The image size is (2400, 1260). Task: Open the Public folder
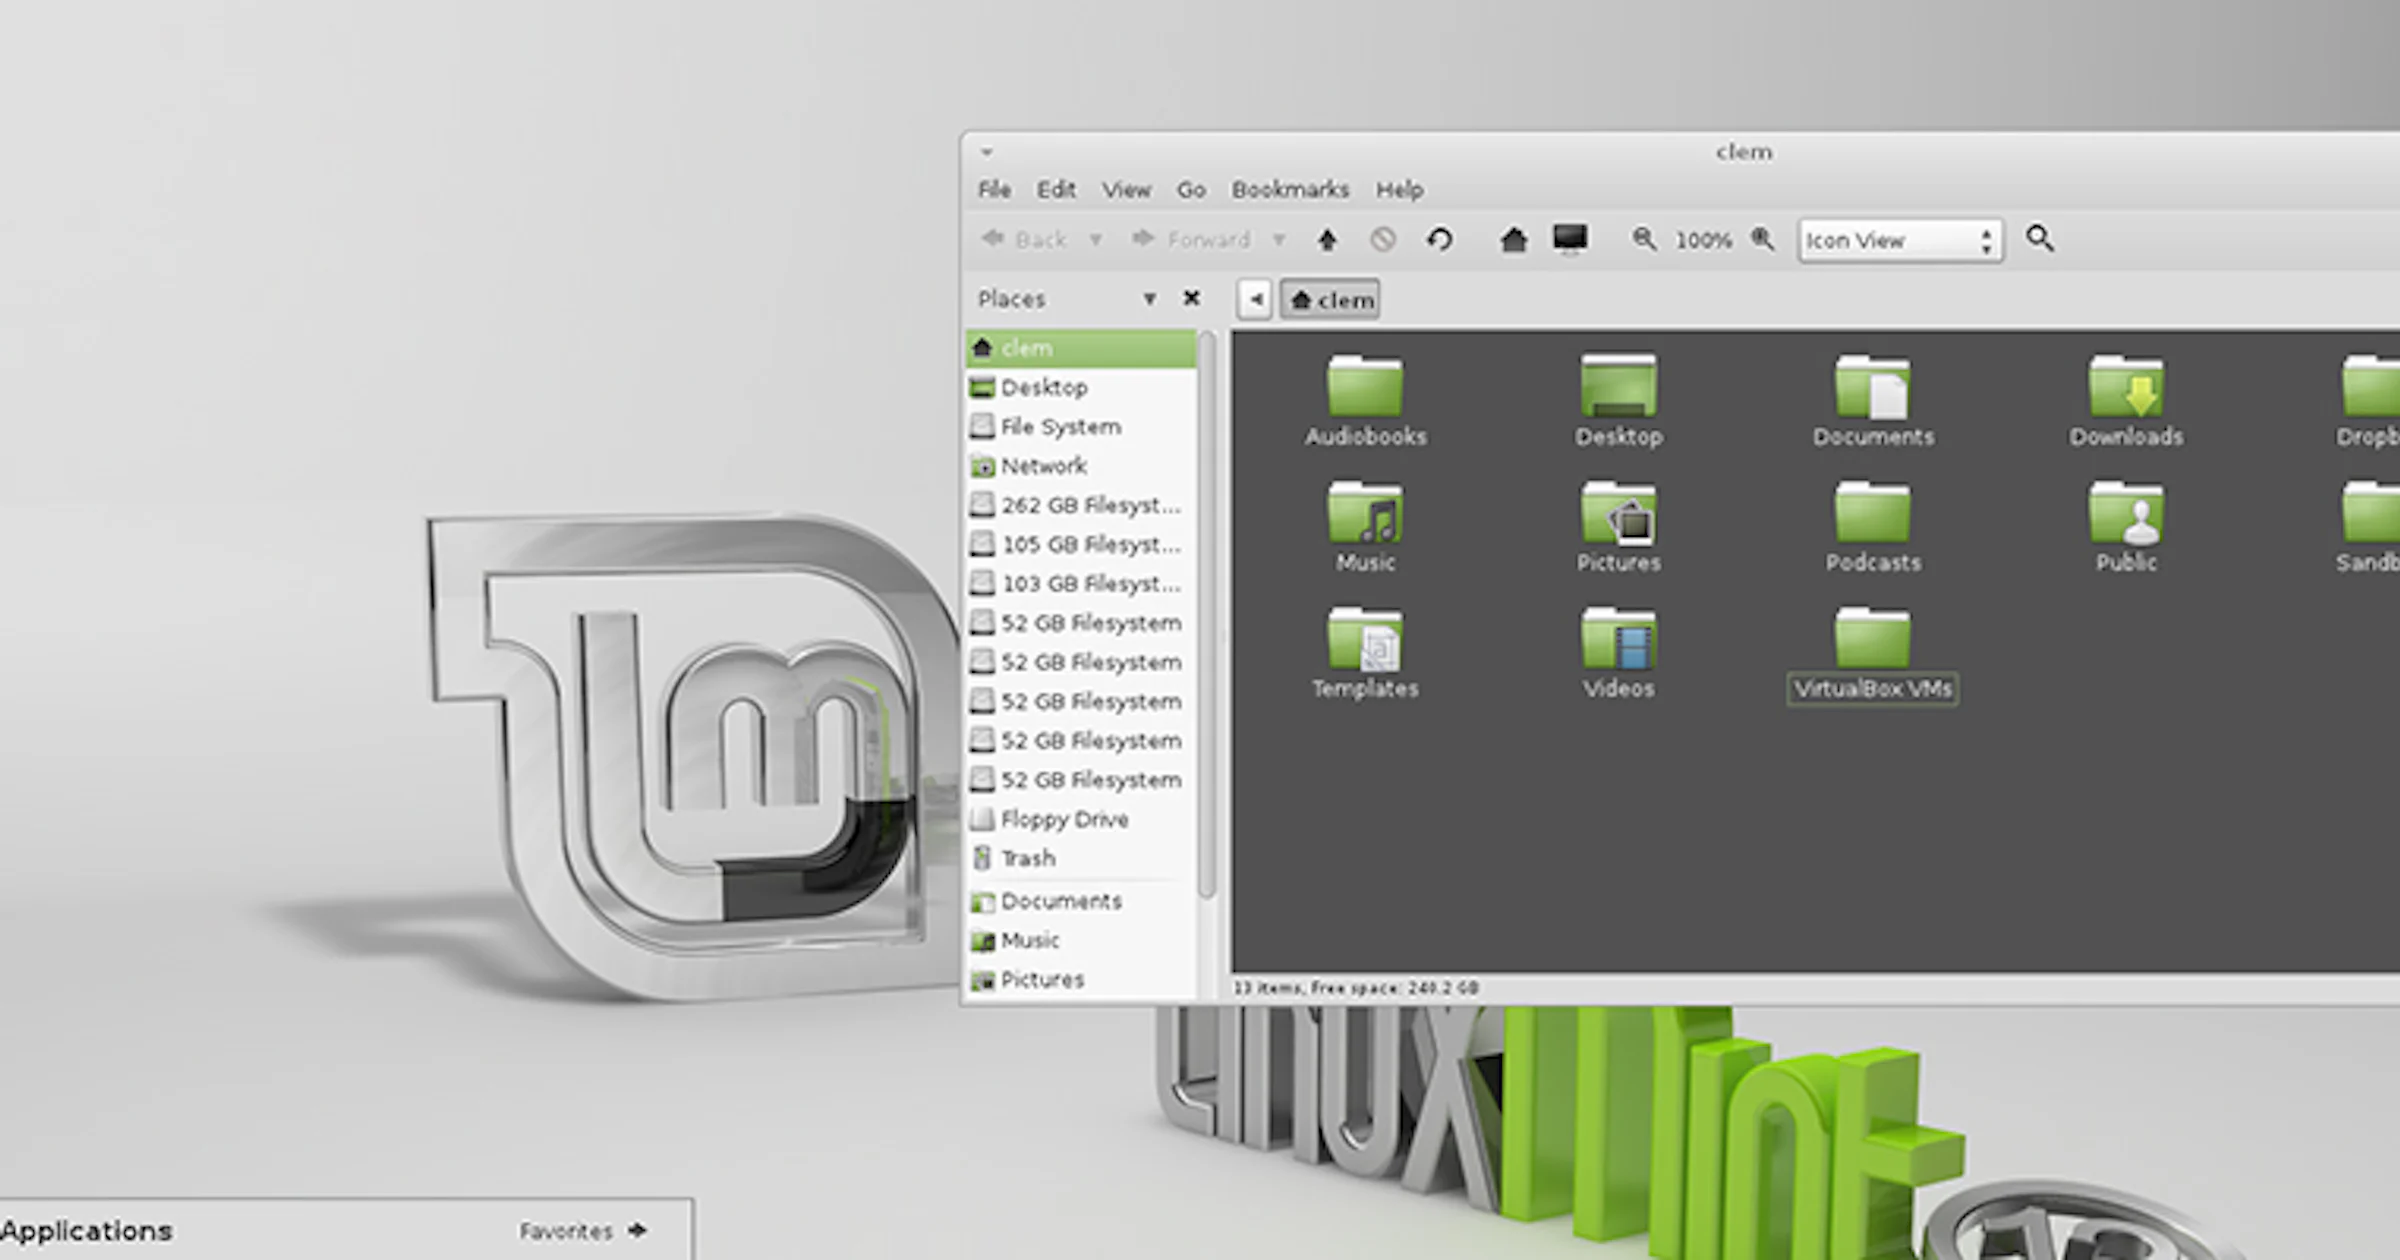point(2126,527)
